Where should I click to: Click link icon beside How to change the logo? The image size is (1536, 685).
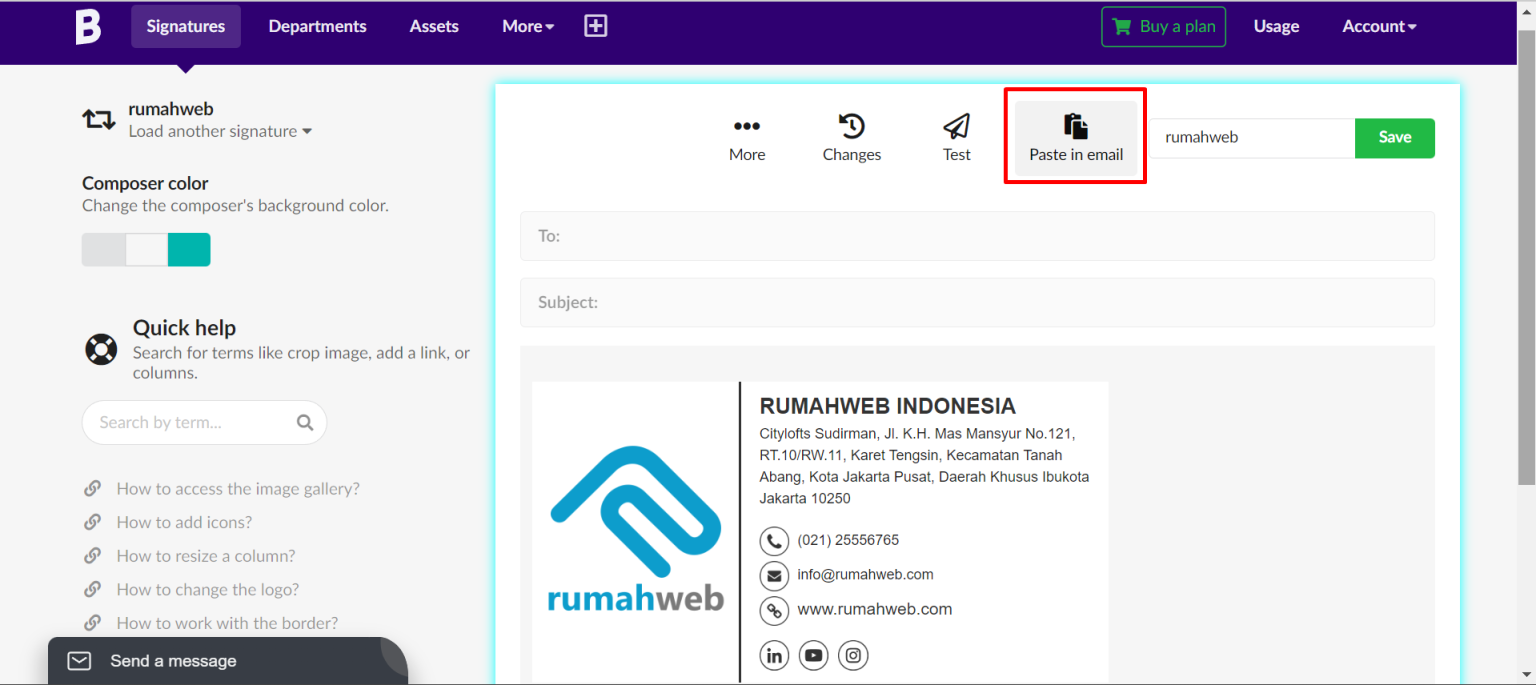93,589
